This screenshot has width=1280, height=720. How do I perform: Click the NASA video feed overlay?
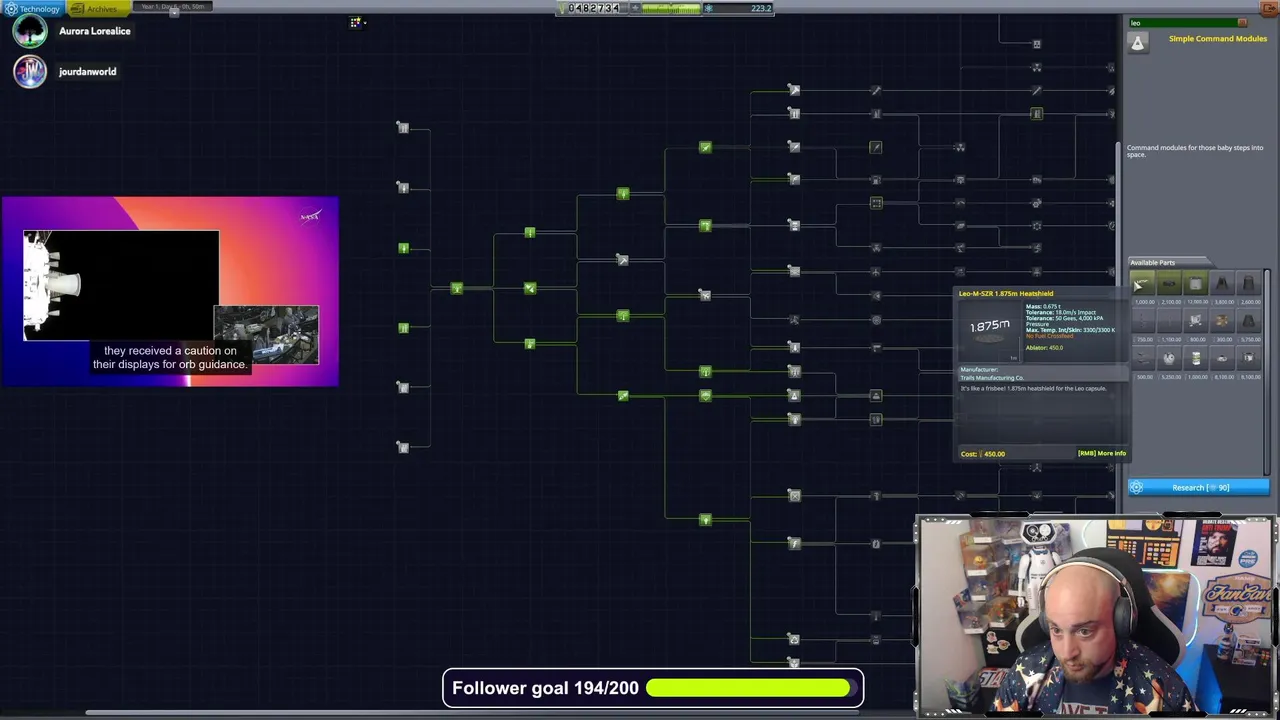170,291
